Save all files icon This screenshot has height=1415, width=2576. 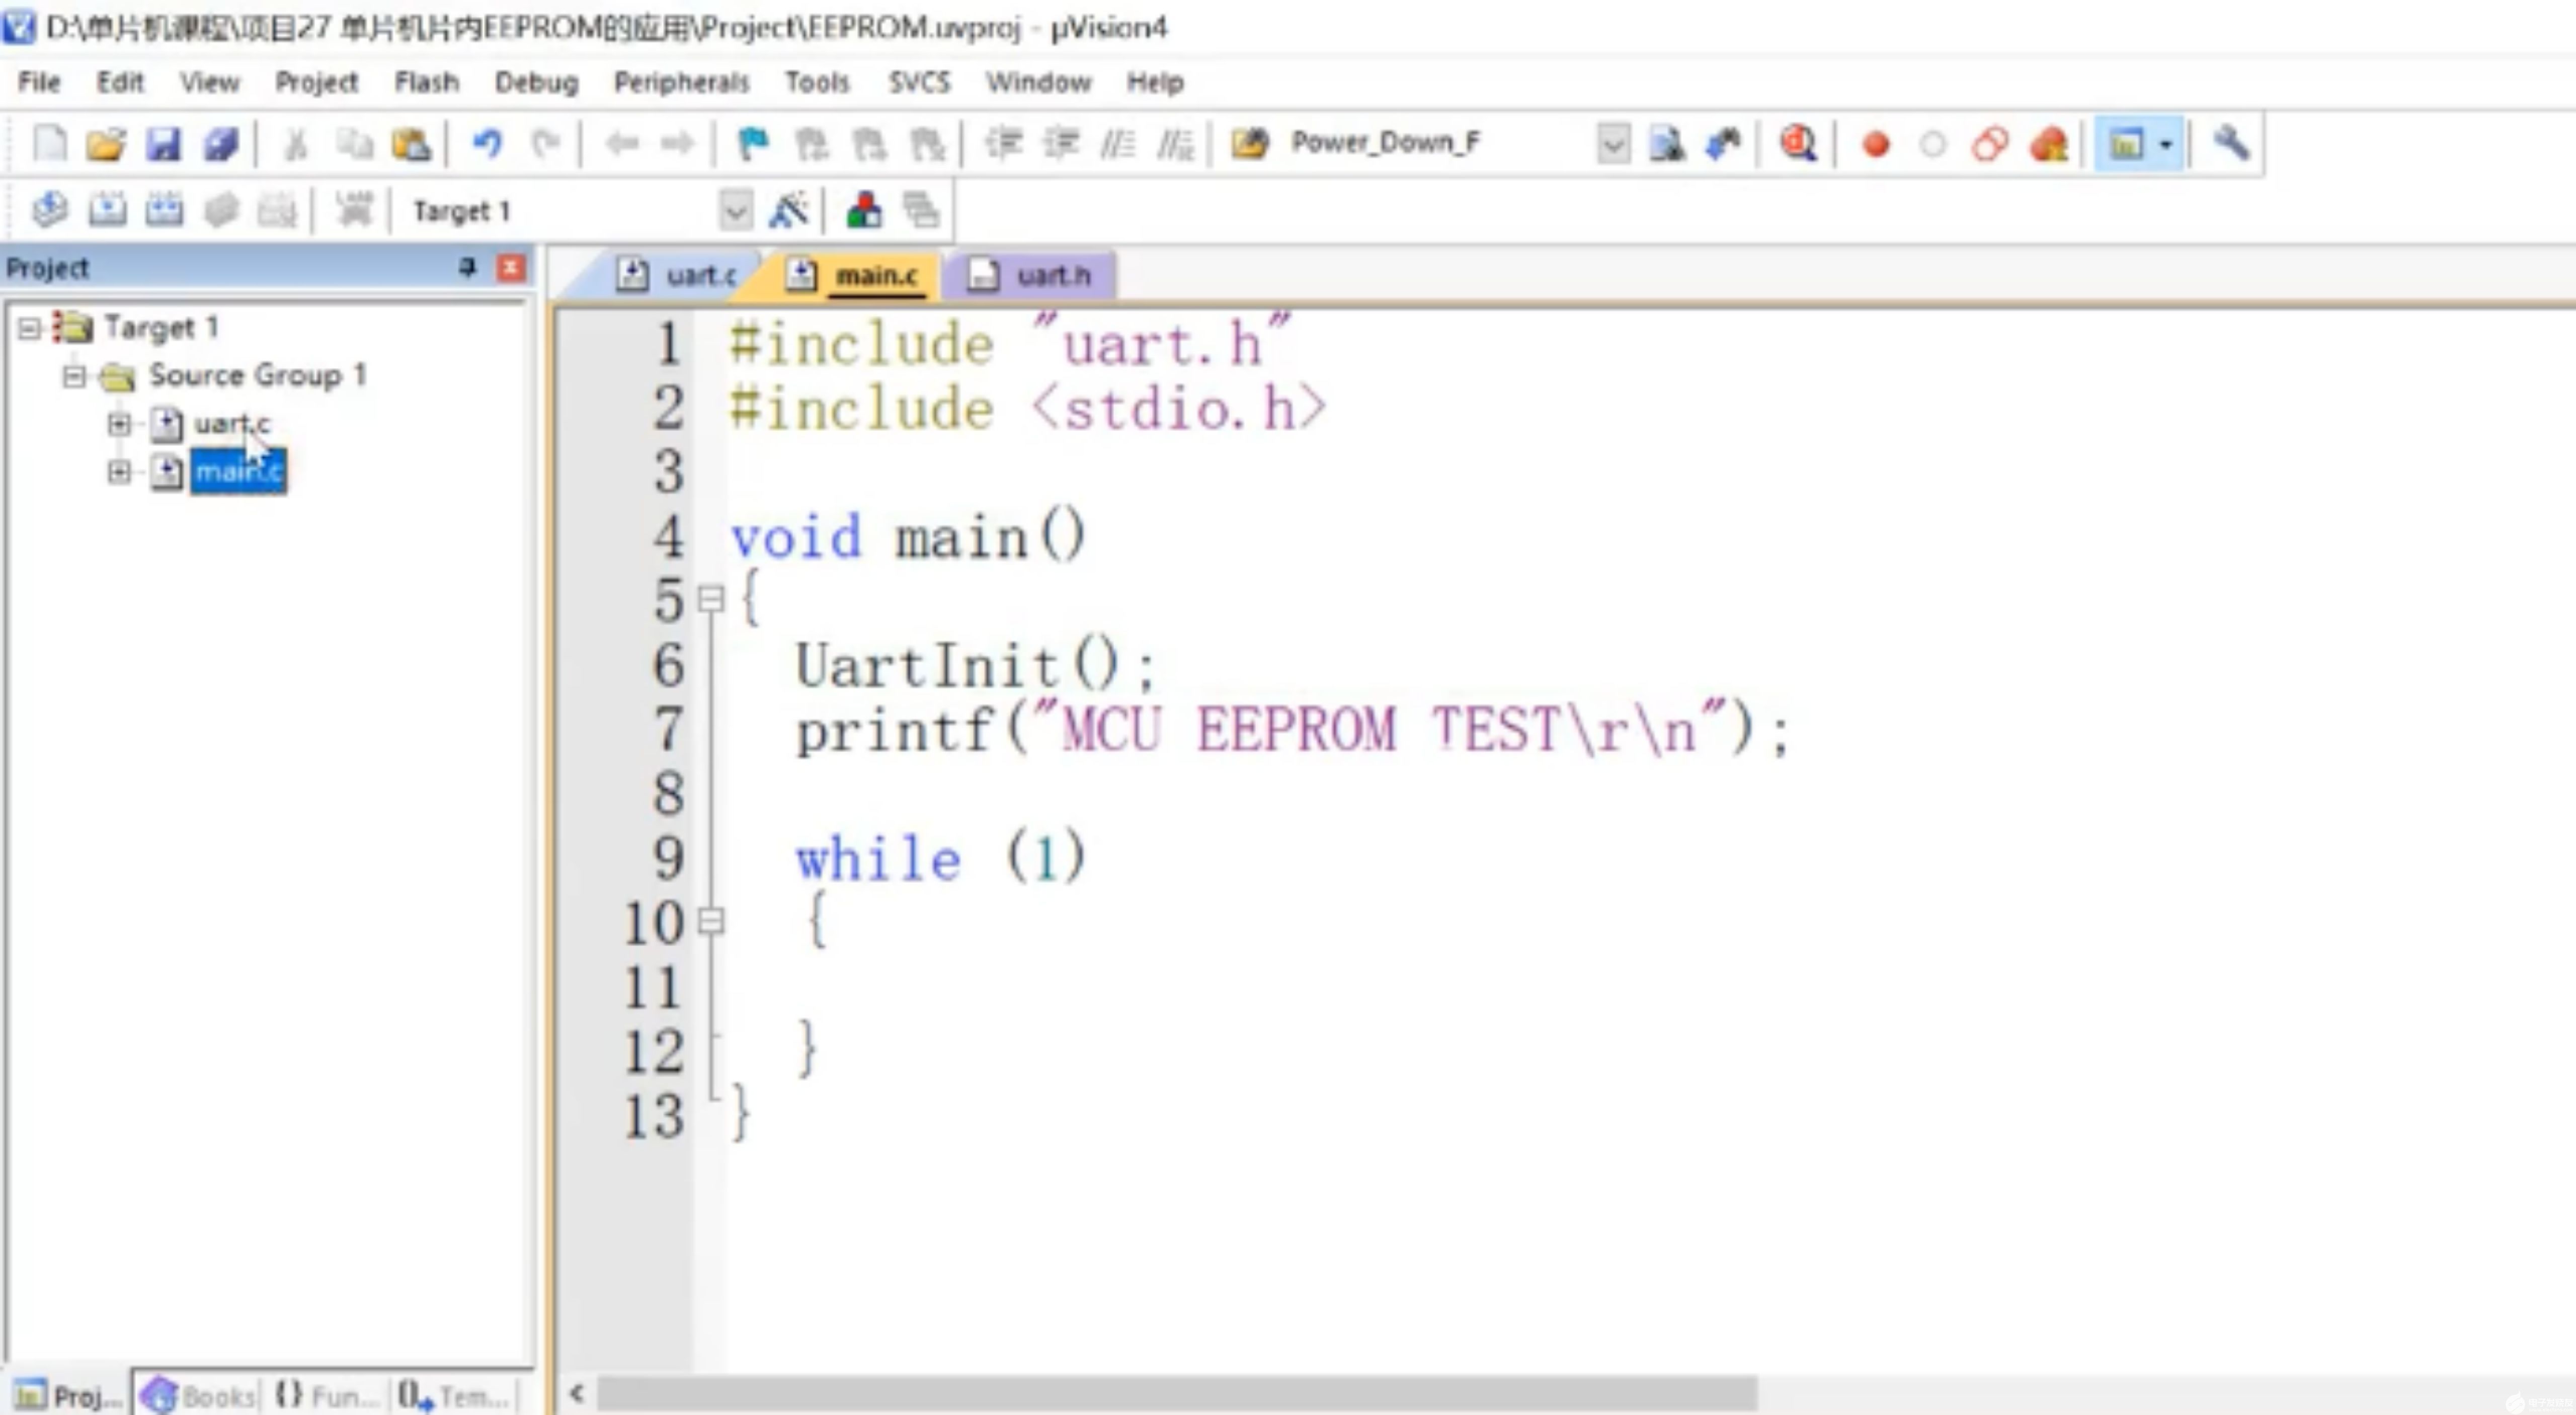[221, 144]
